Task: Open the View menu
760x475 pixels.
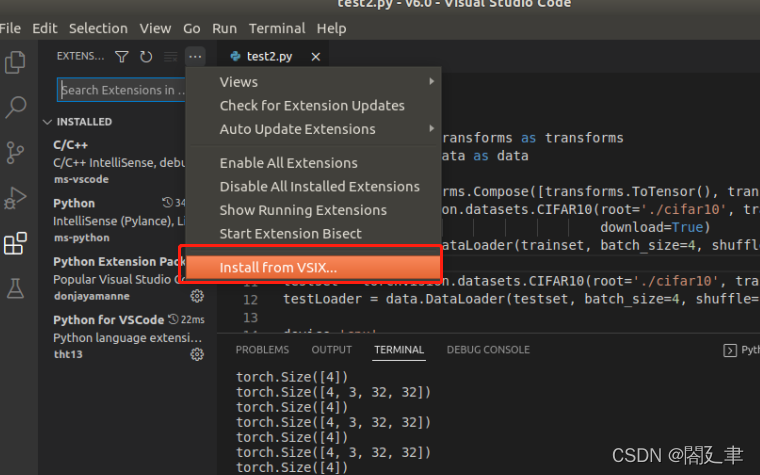Action: pyautogui.click(x=156, y=29)
